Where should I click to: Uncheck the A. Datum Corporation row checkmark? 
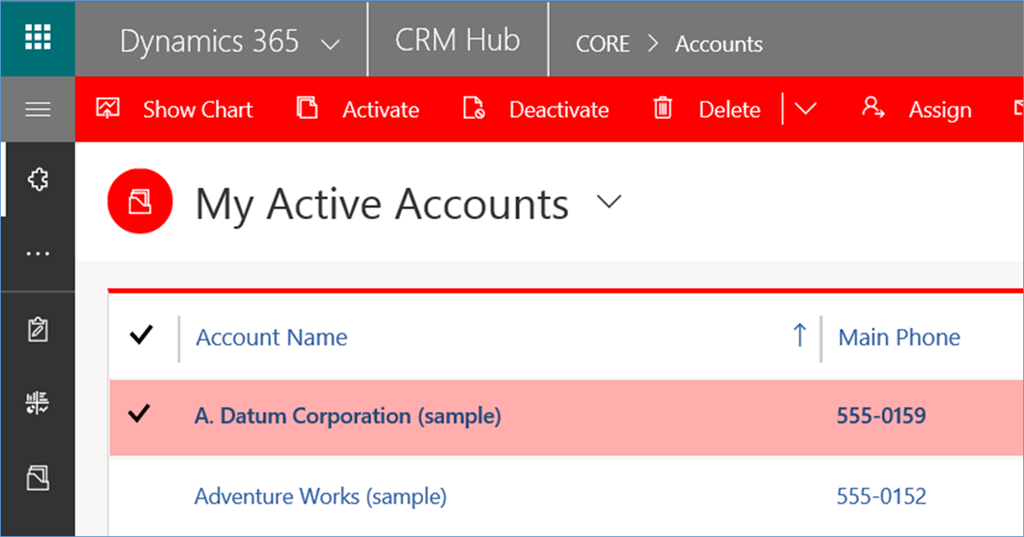coord(139,414)
